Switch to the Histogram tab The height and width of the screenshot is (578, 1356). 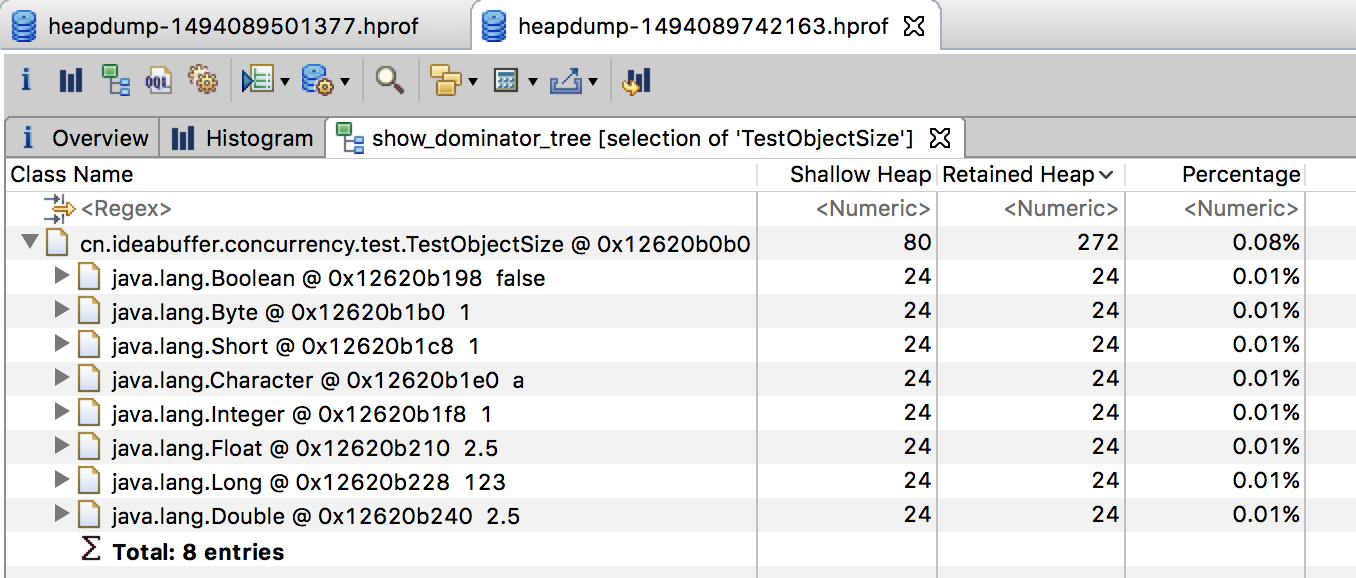point(242,138)
